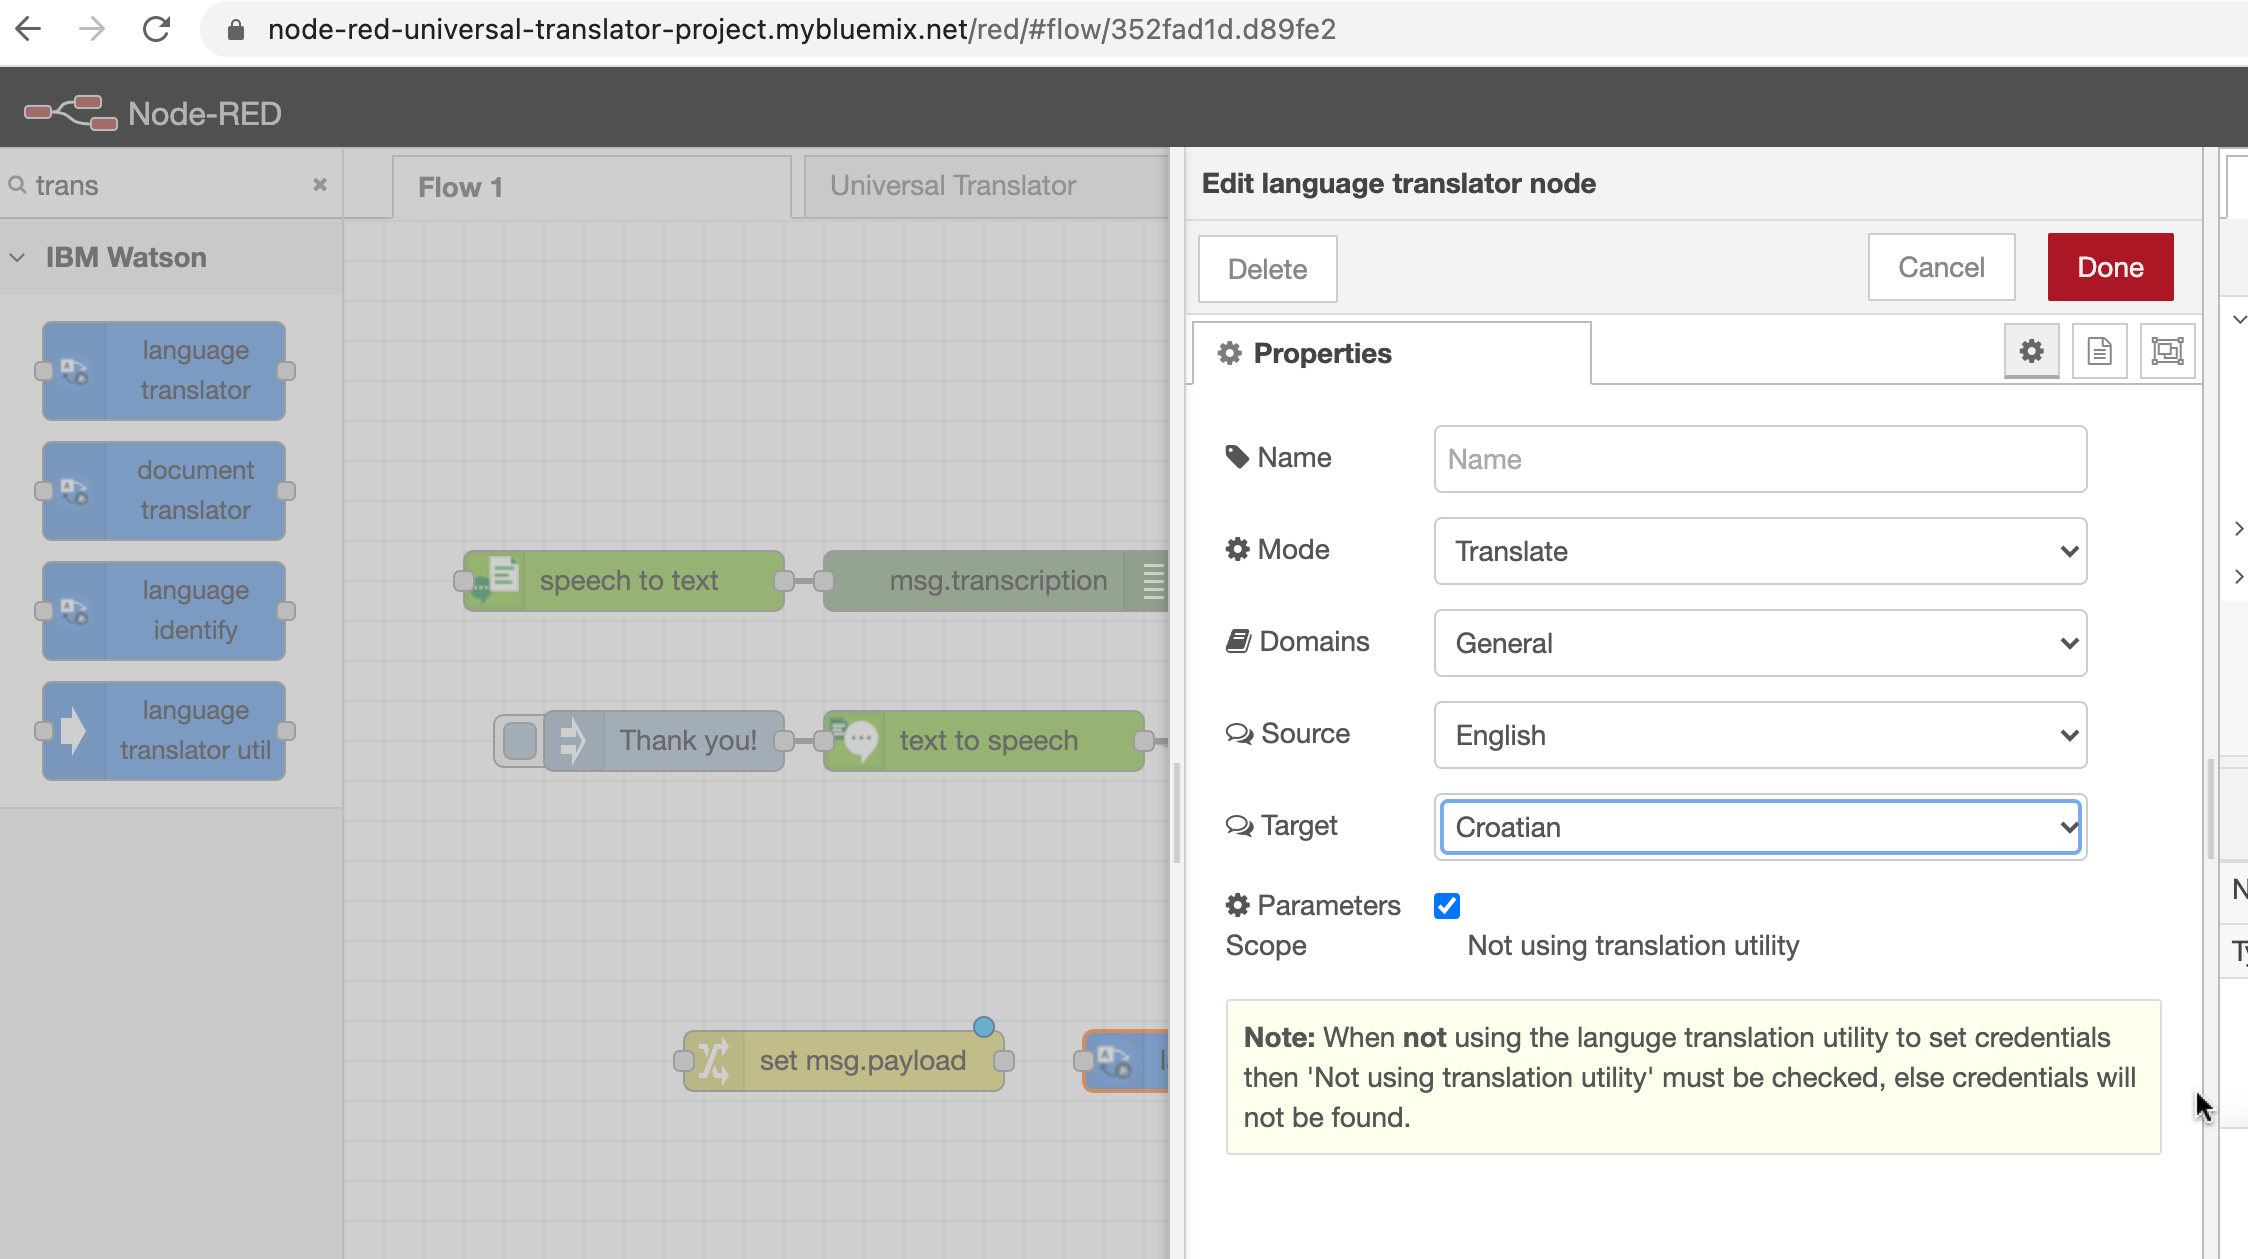
Task: Switch to the Universal Translator tab
Action: (952, 186)
